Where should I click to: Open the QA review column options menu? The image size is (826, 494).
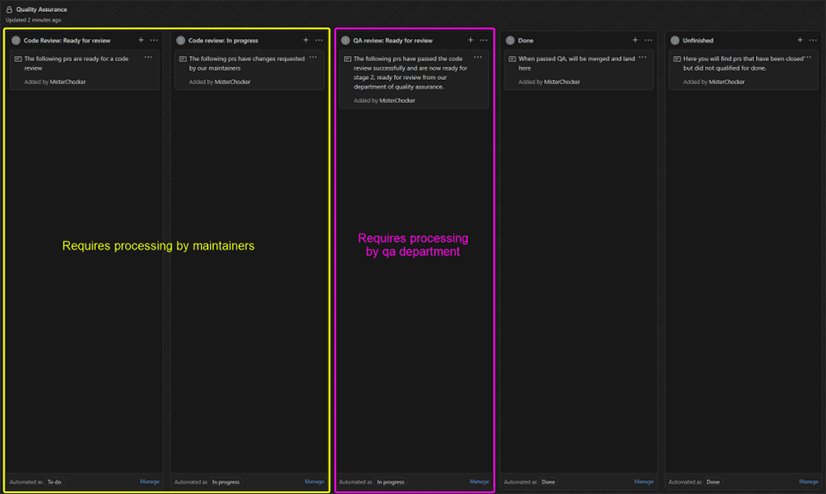484,41
